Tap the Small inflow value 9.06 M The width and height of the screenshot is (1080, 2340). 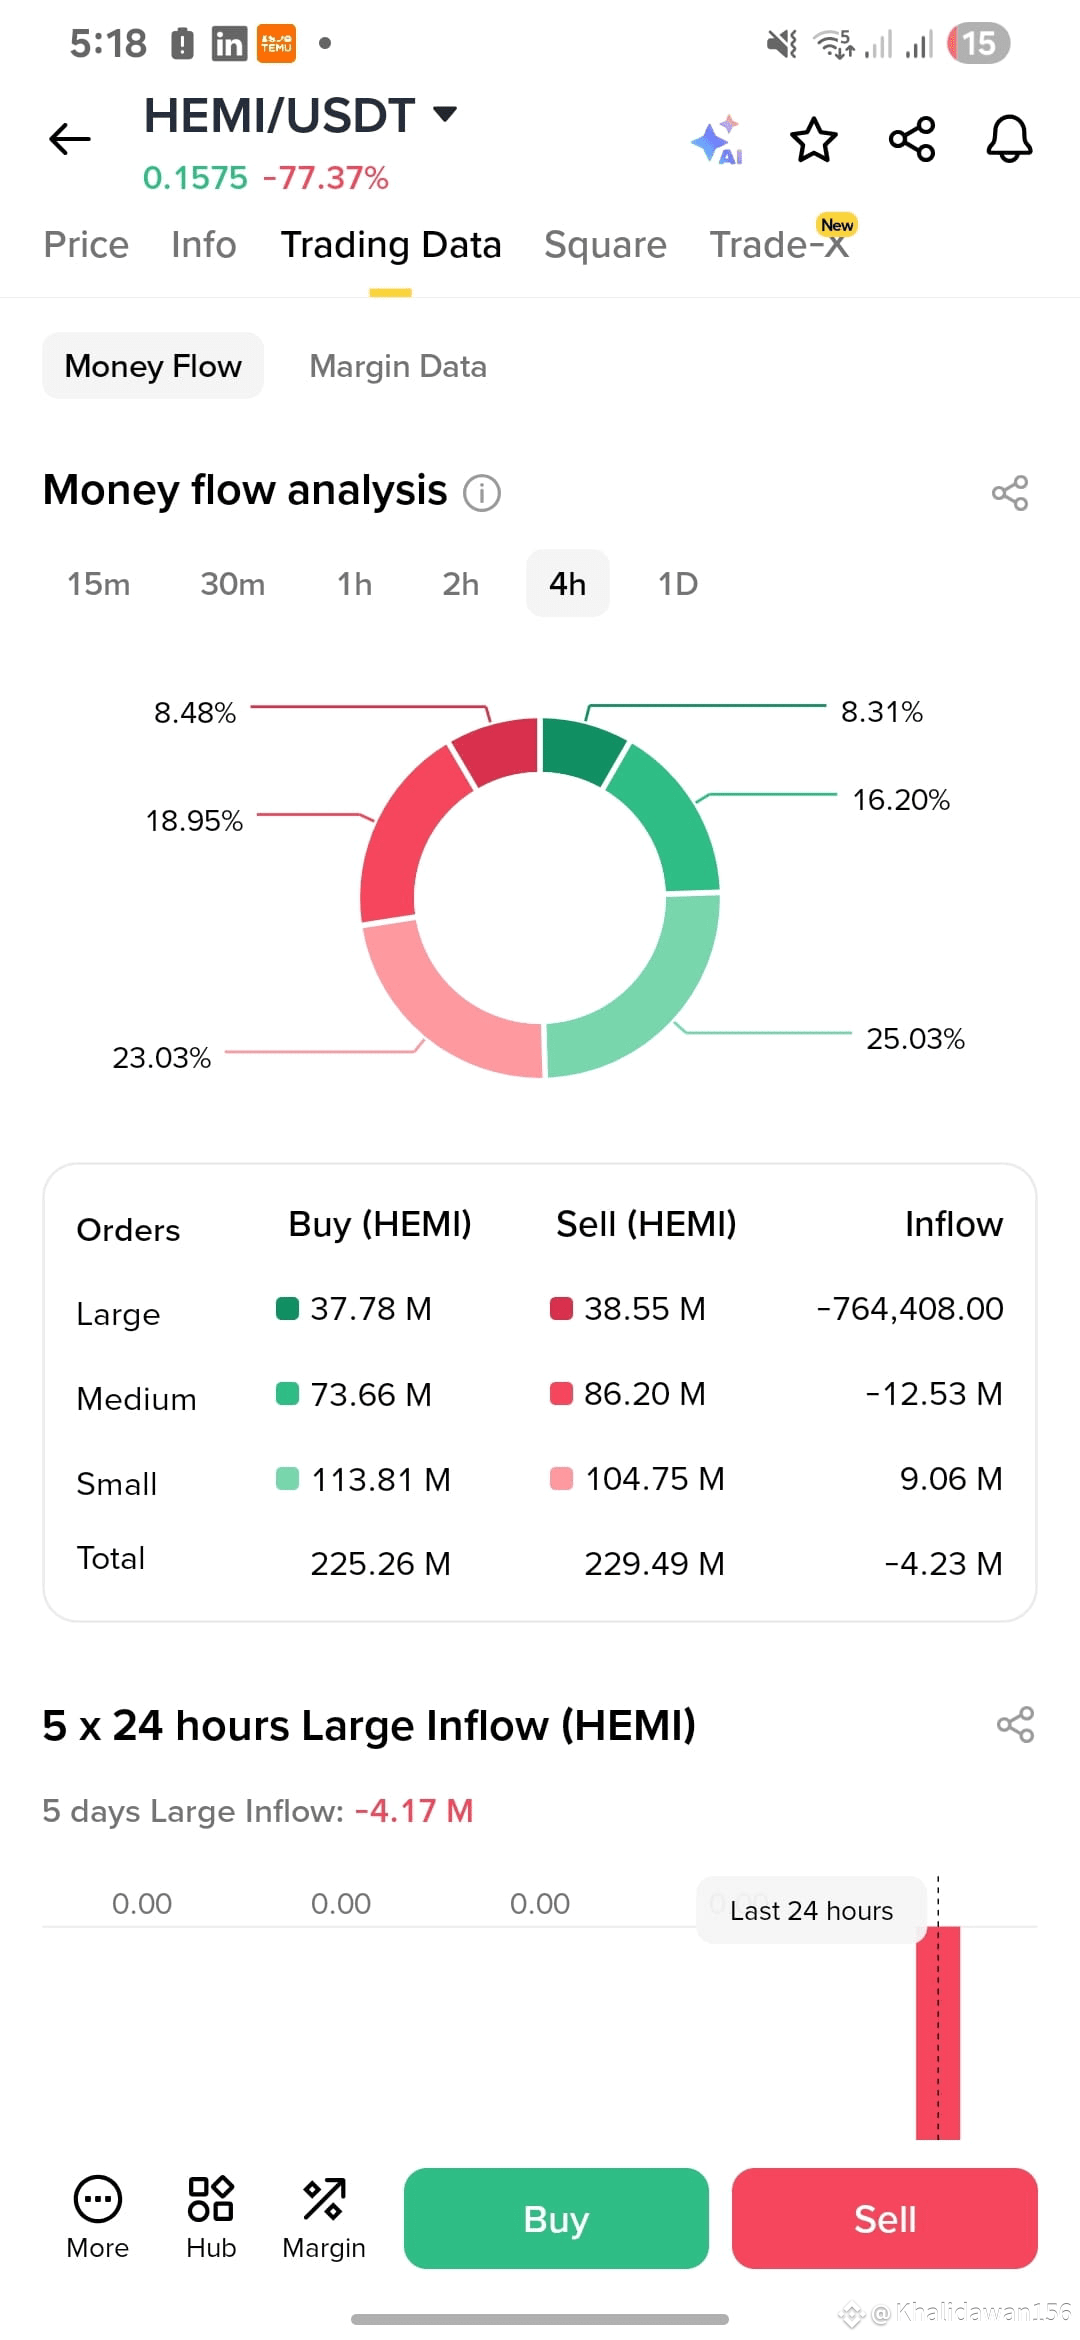pos(951,1478)
